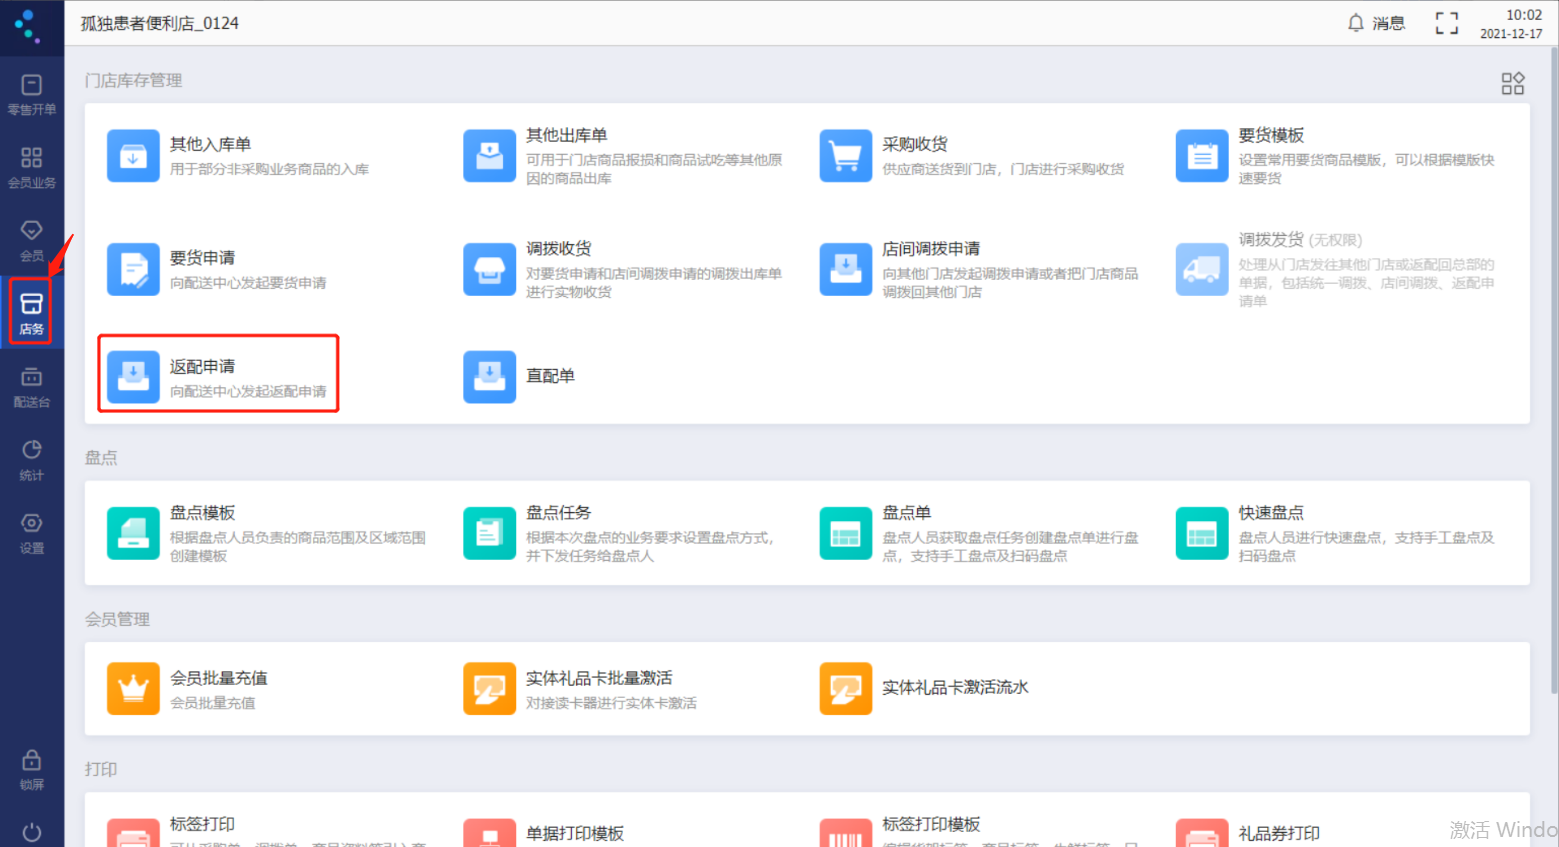Click the 快速盘点 title text
Screen dimensions: 1559x847
[1271, 513]
